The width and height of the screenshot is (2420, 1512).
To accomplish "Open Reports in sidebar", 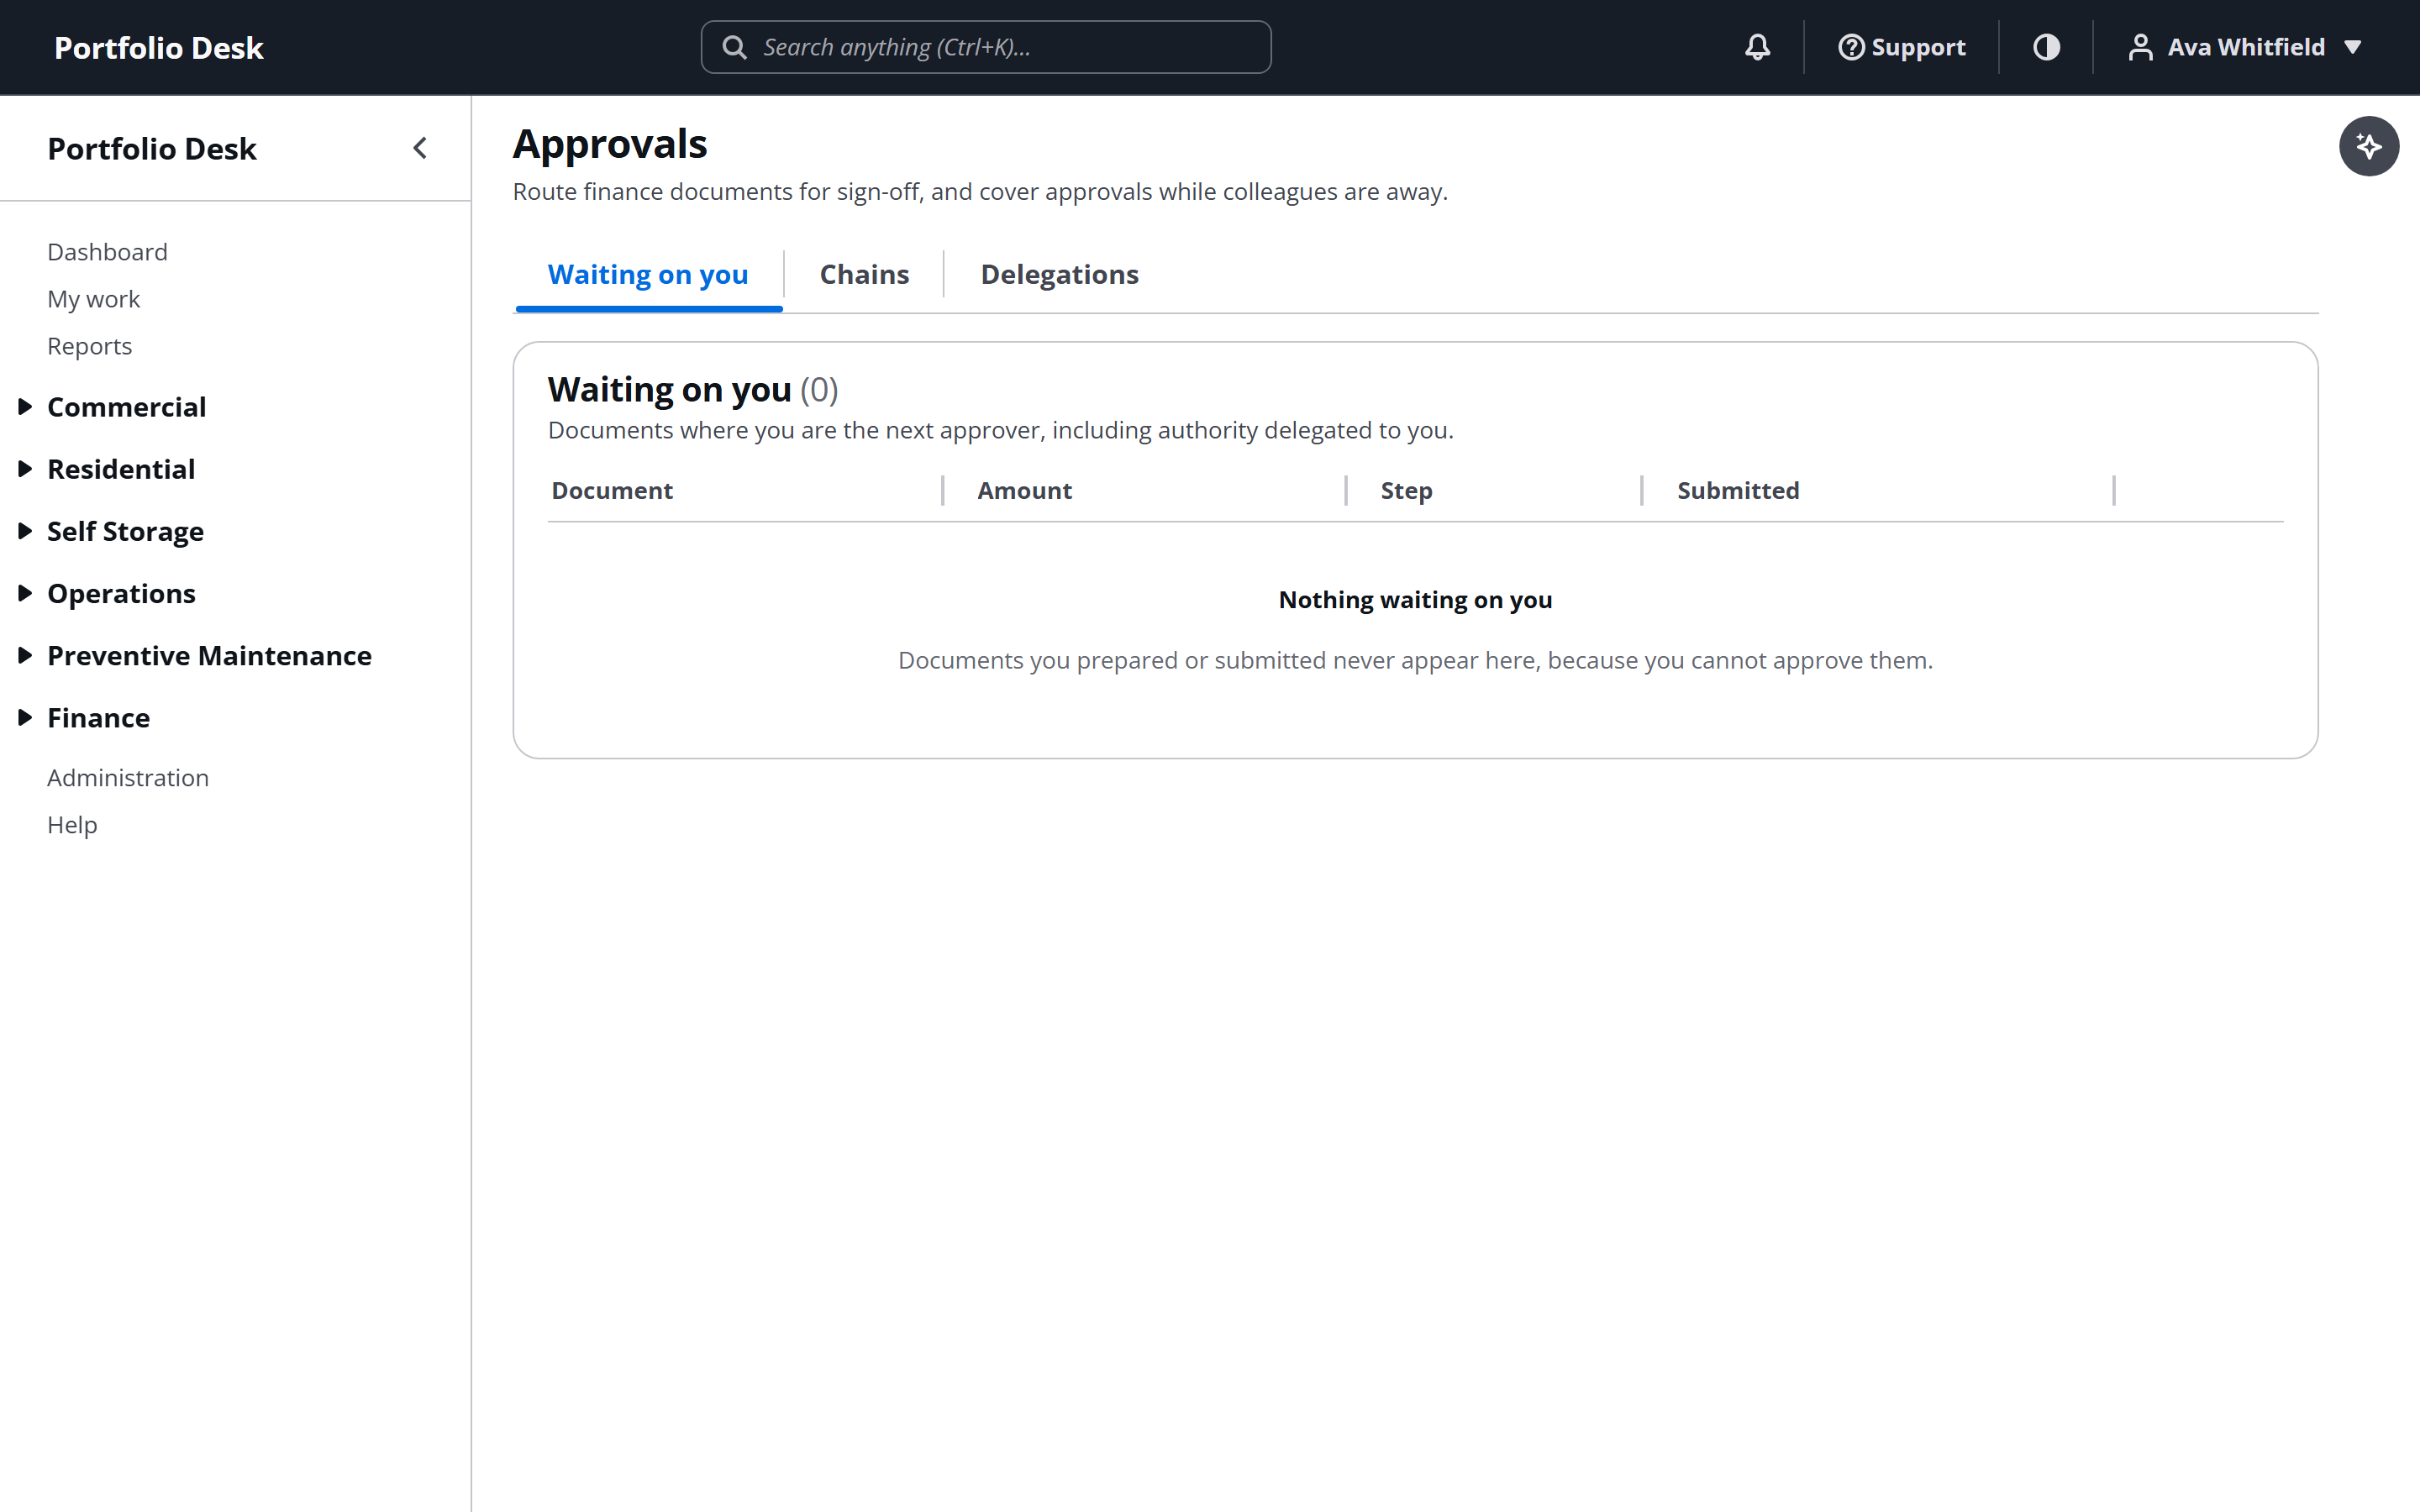I will point(89,346).
